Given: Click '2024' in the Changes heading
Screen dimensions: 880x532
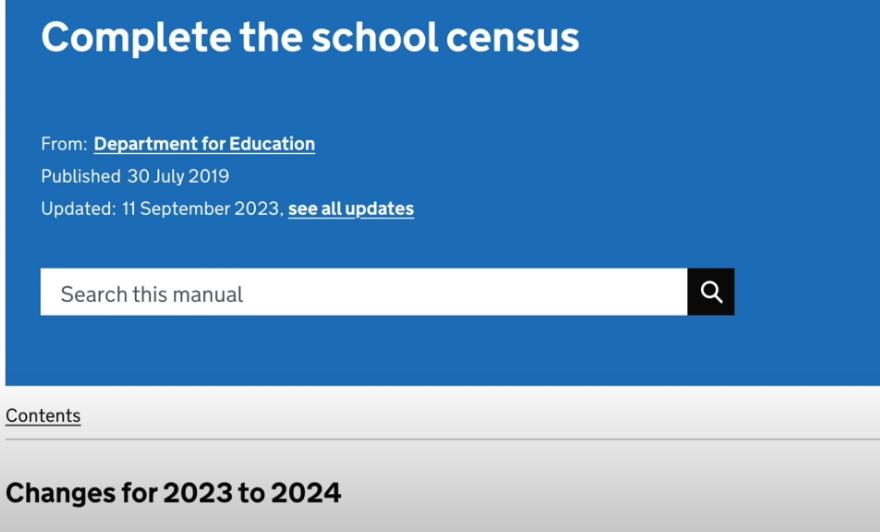Looking at the screenshot, I should 306,493.
